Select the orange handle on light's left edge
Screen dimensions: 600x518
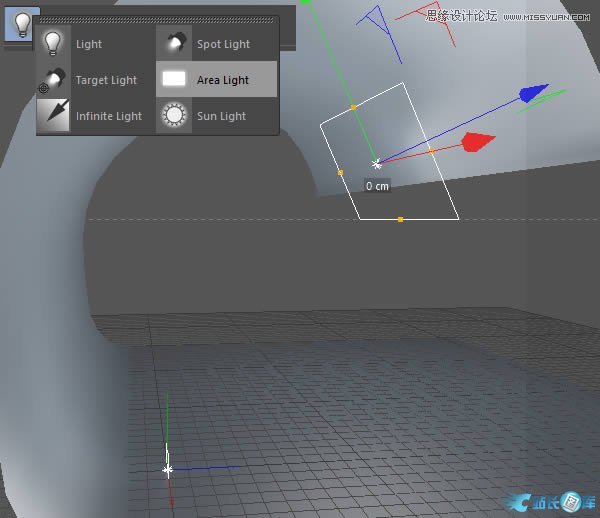pyautogui.click(x=340, y=173)
